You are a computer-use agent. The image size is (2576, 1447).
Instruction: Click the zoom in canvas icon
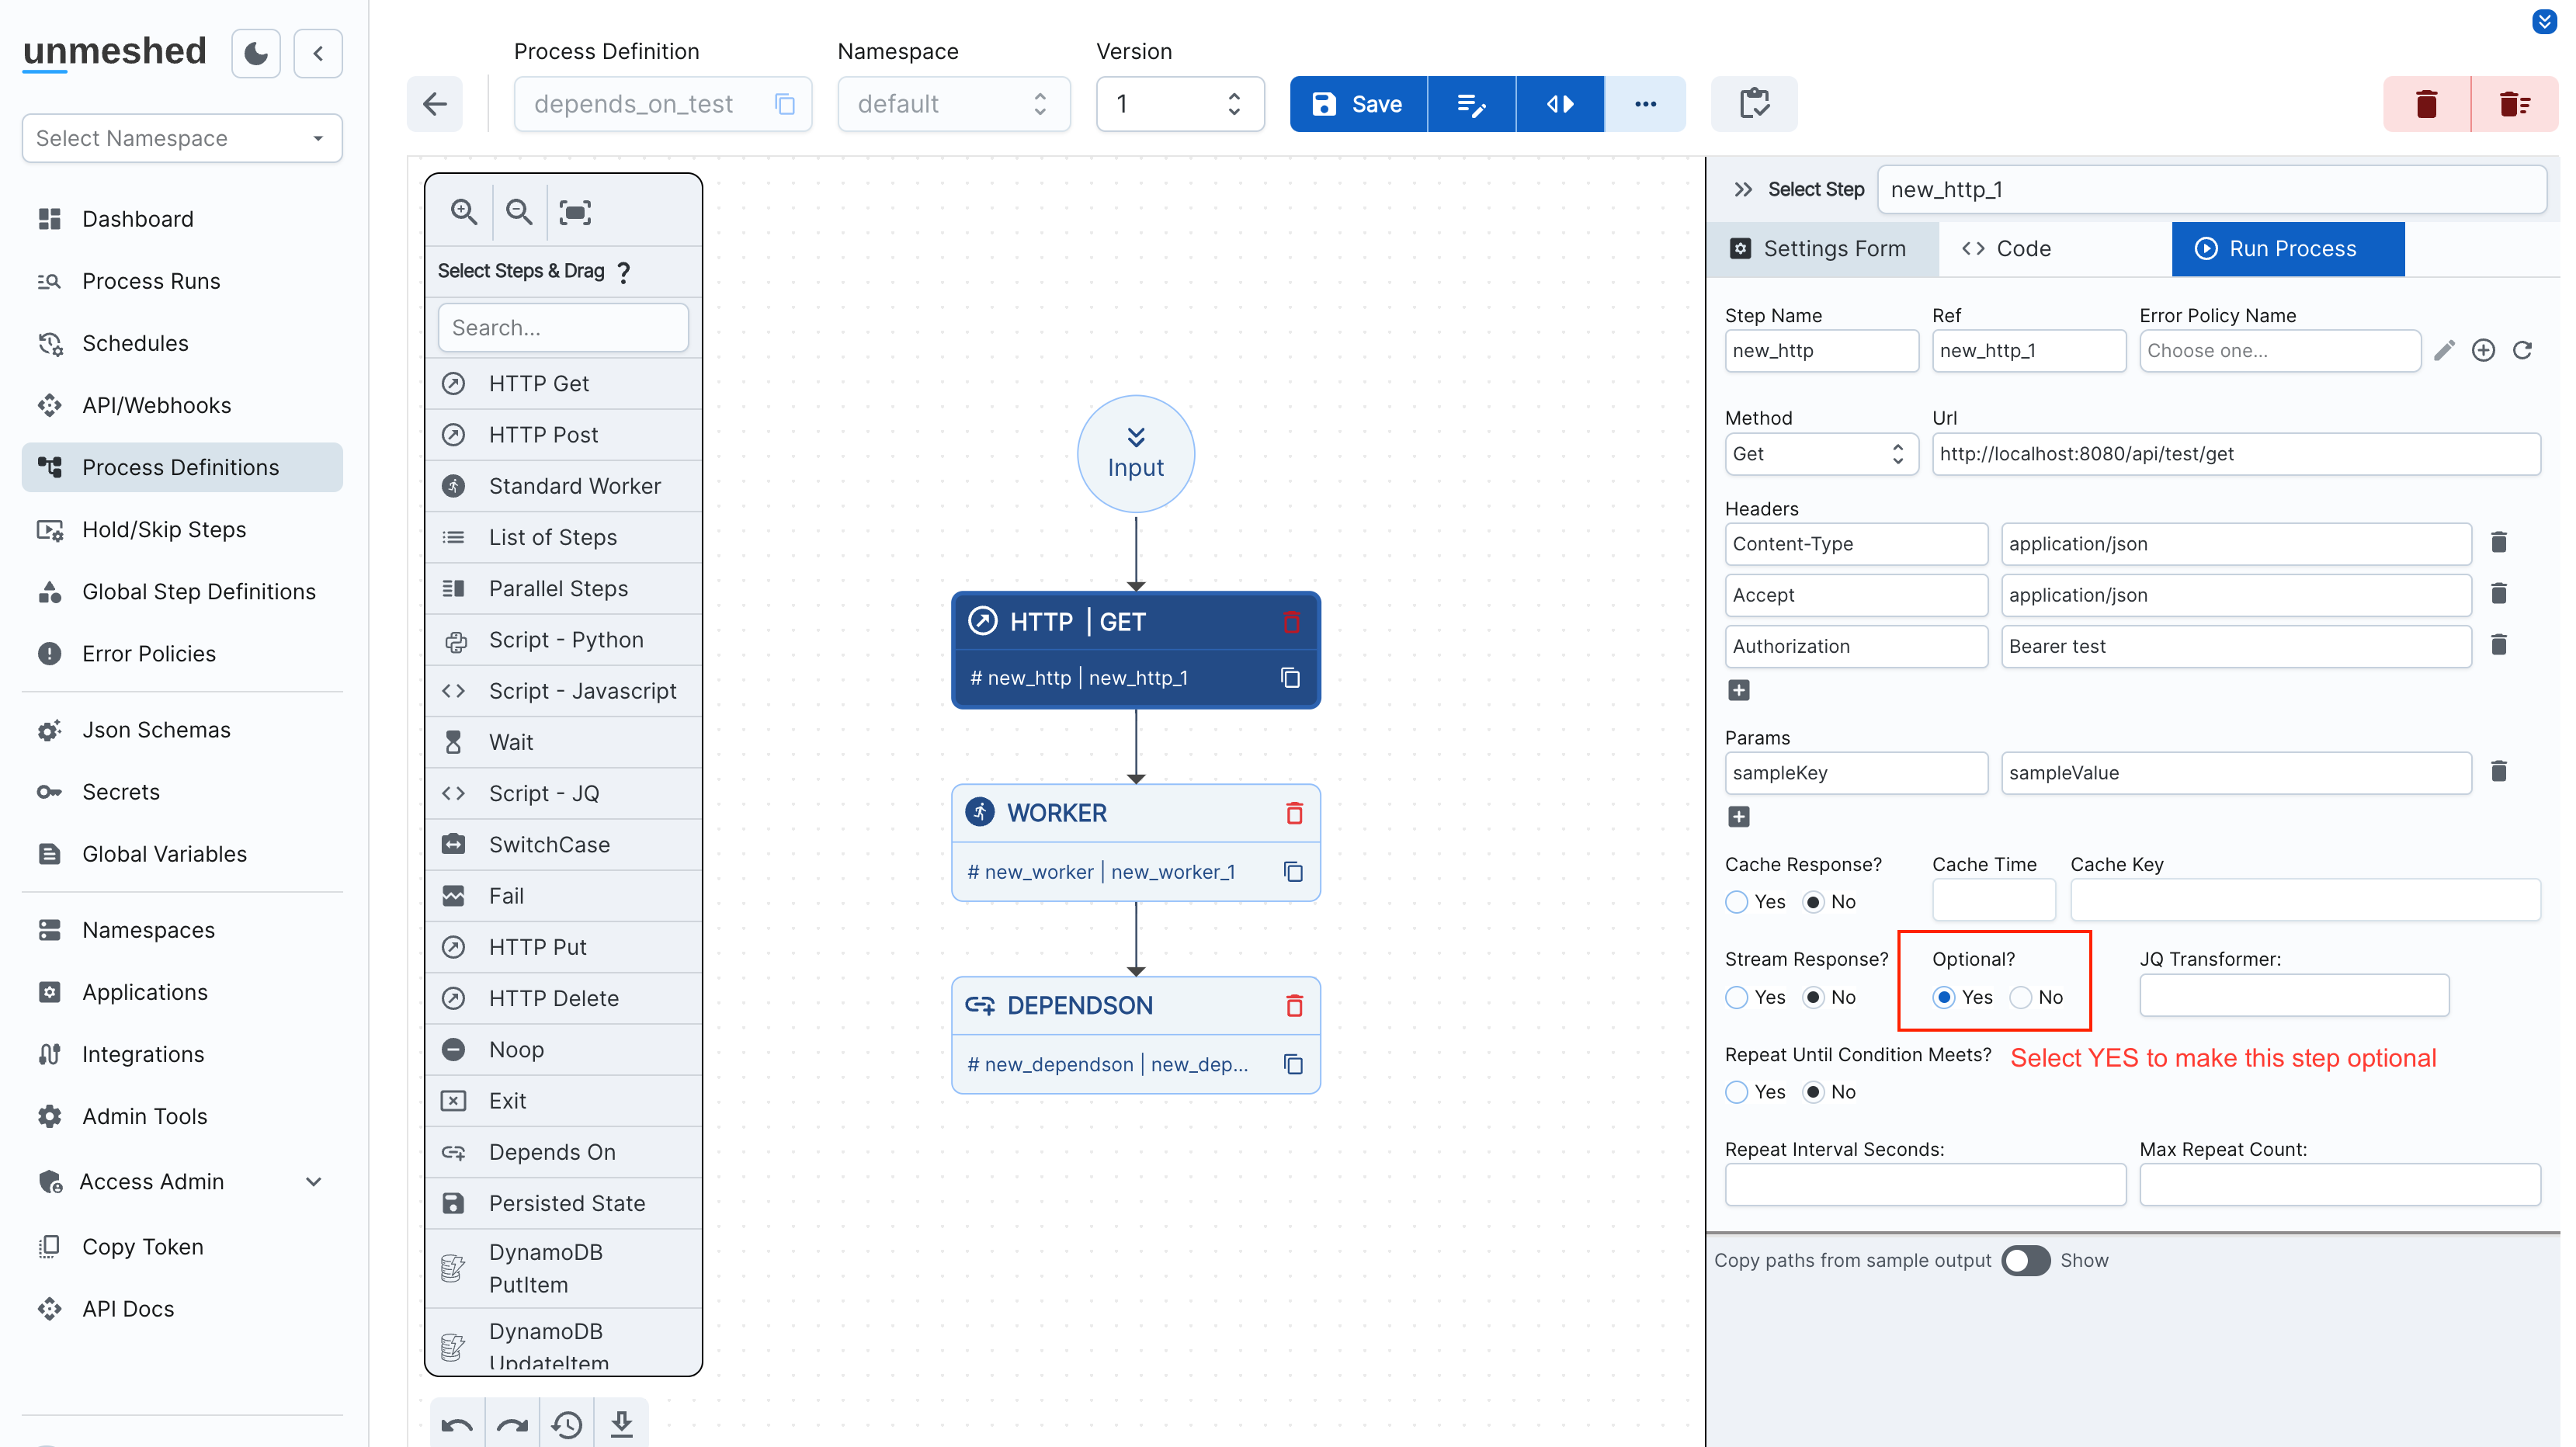tap(463, 211)
